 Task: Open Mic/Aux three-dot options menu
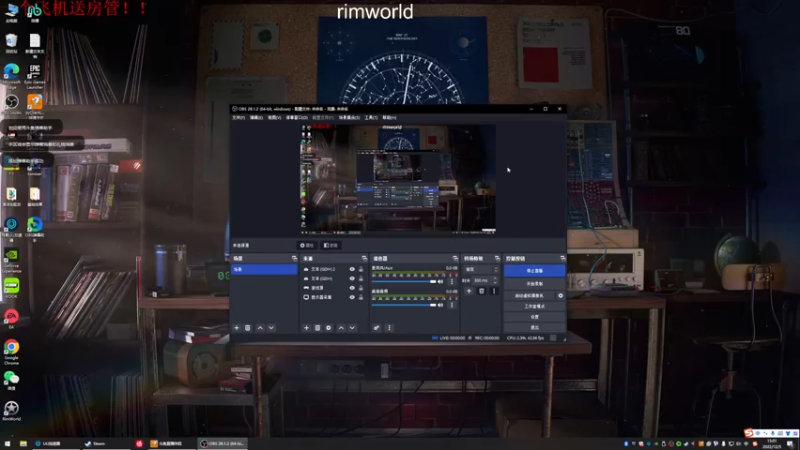(x=452, y=282)
